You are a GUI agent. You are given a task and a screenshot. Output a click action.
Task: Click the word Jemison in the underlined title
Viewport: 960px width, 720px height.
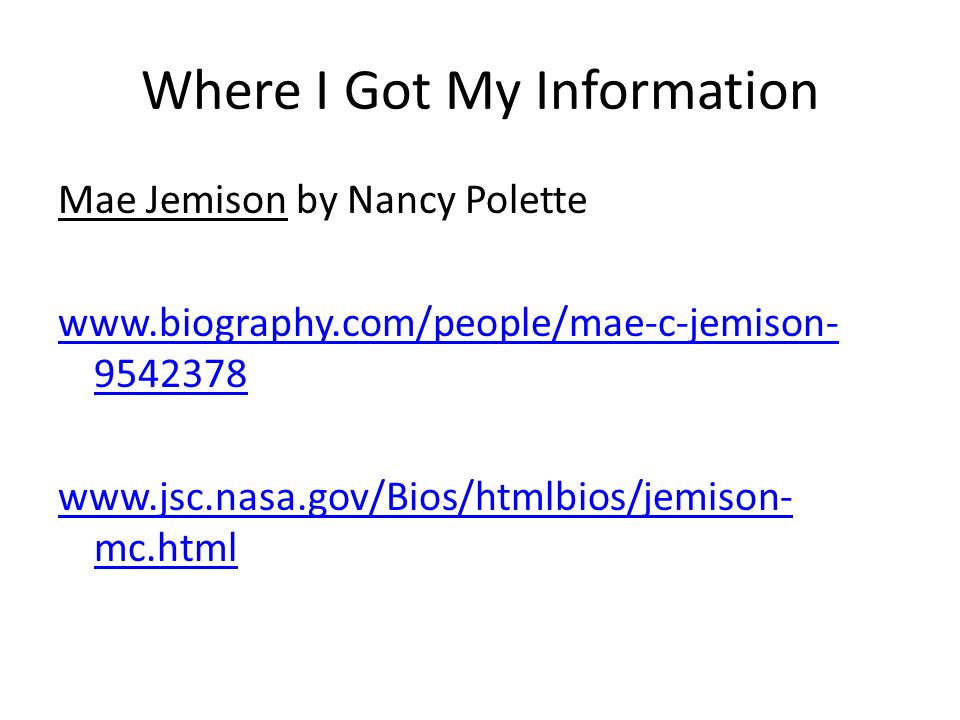[217, 201]
